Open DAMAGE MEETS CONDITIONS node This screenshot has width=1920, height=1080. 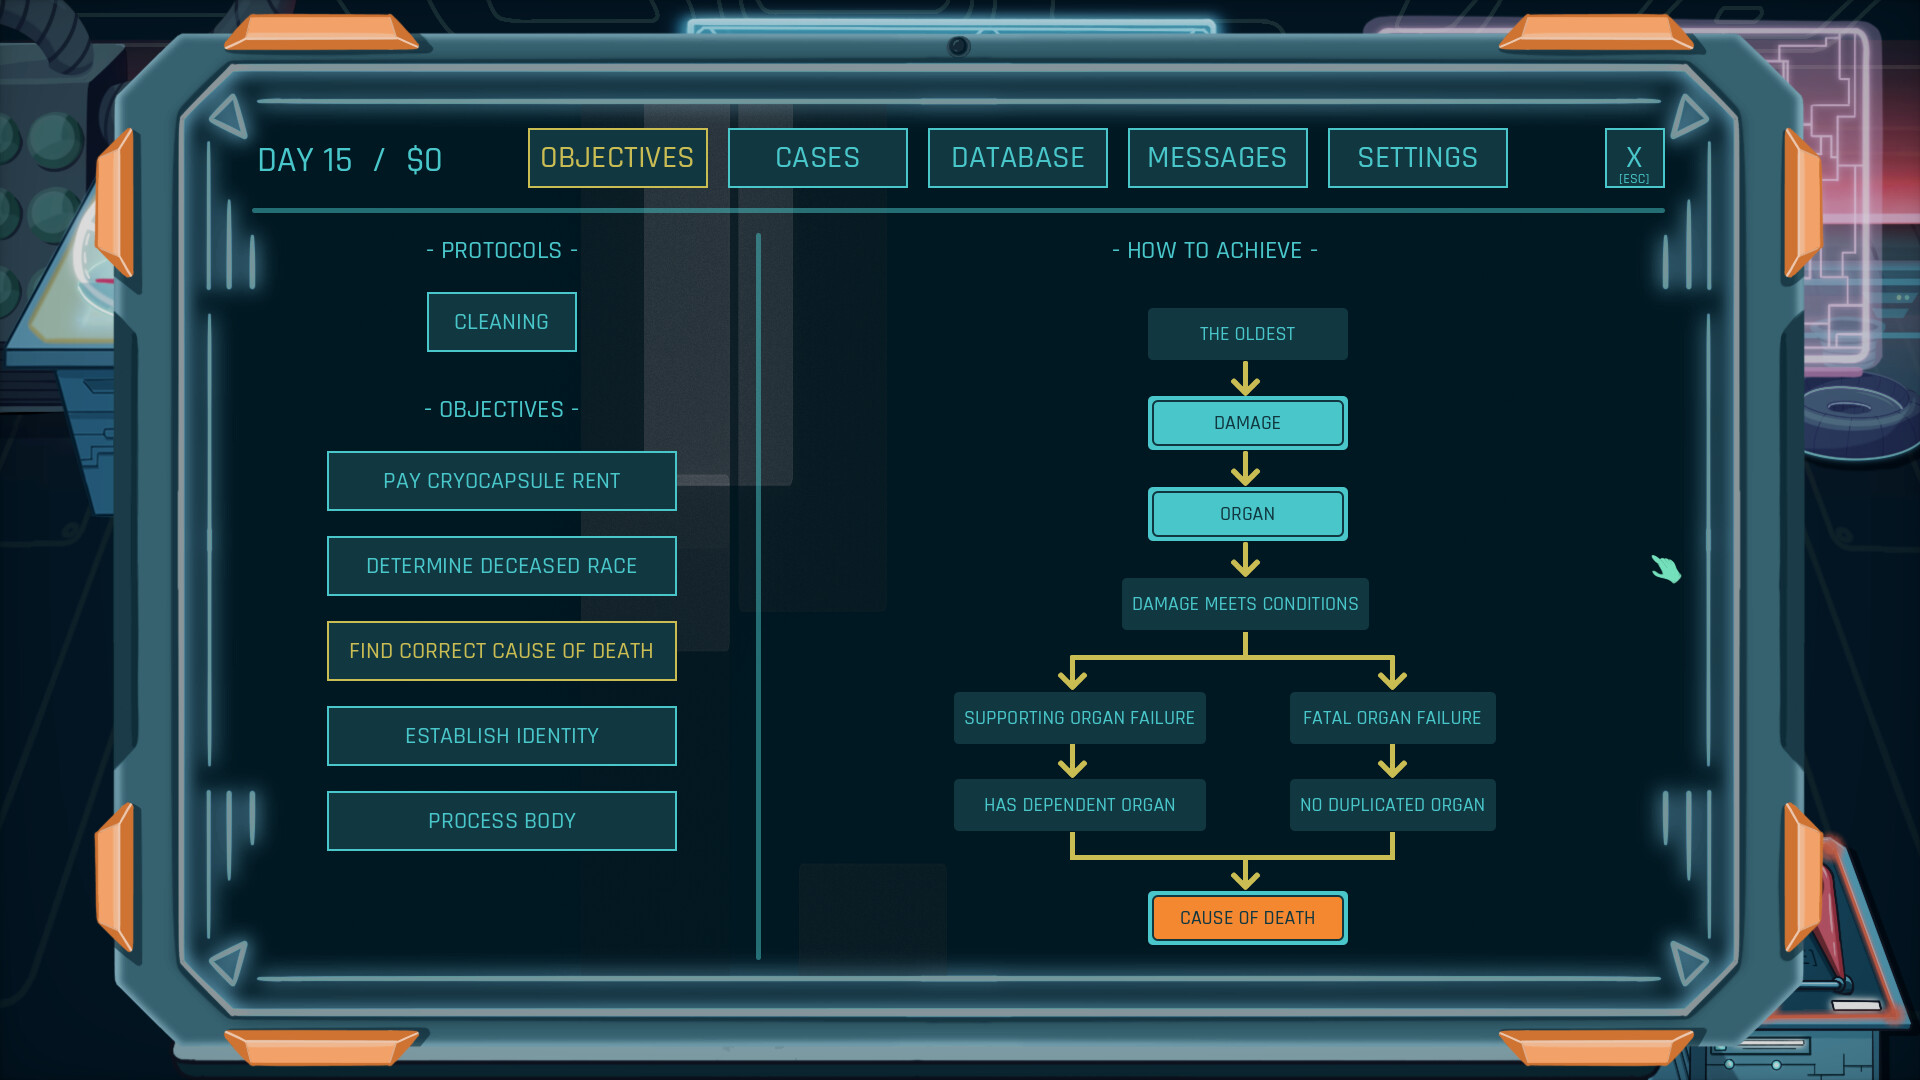tap(1245, 603)
